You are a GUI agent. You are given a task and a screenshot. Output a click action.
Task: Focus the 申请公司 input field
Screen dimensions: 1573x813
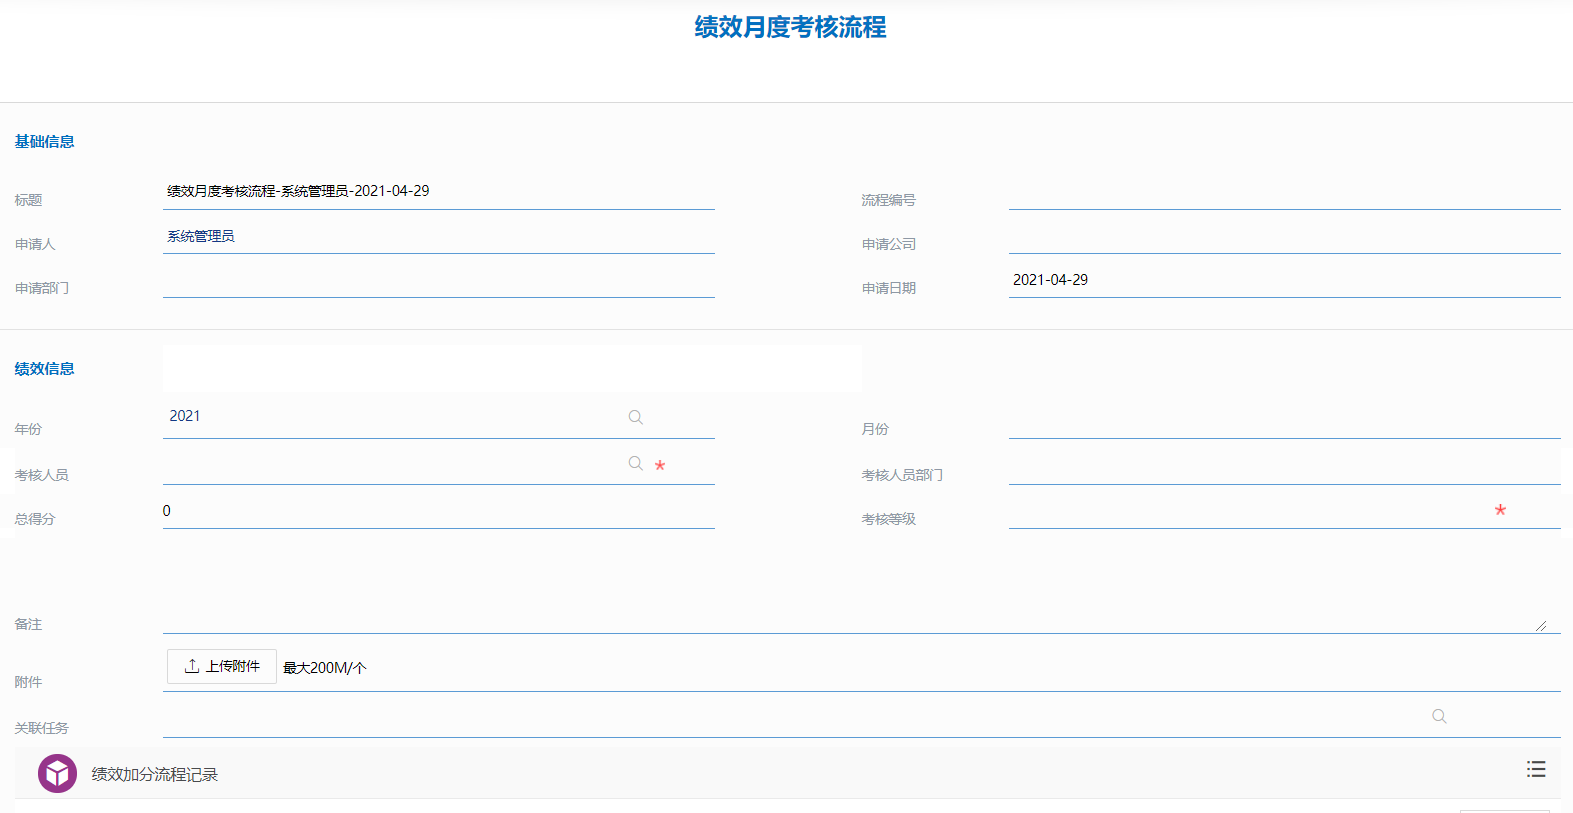[x=1285, y=237]
